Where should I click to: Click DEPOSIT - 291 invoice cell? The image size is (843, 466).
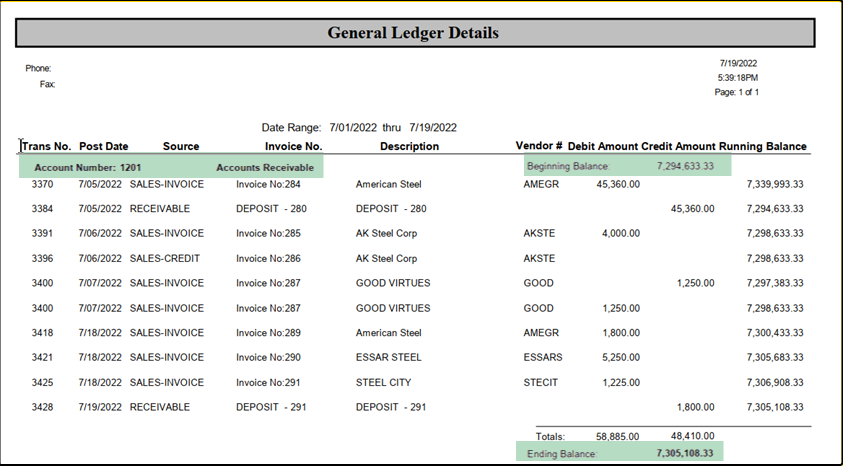pos(271,407)
